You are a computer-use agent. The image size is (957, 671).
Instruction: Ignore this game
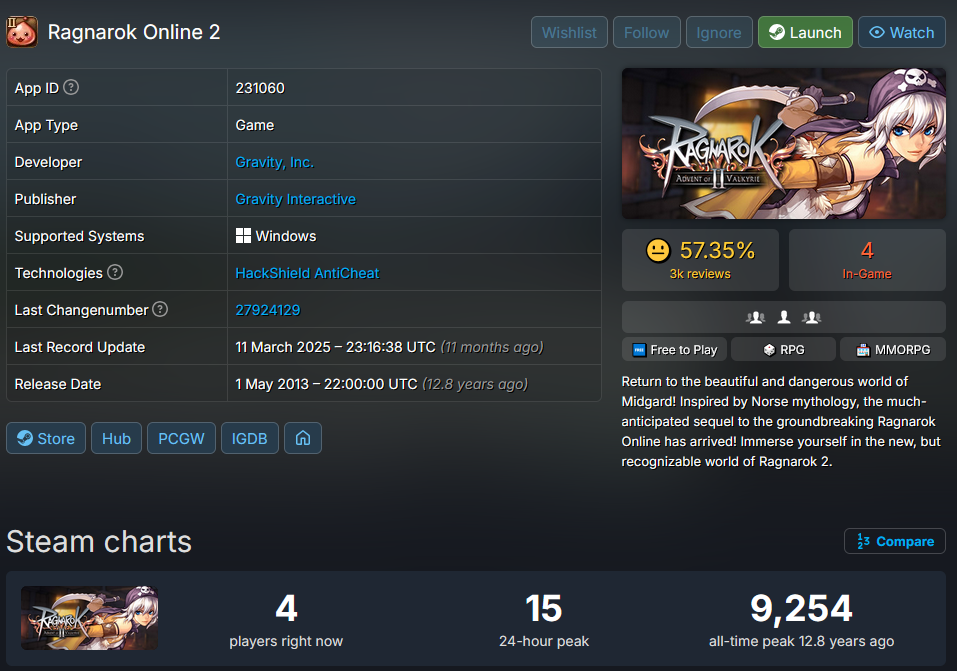coord(718,32)
